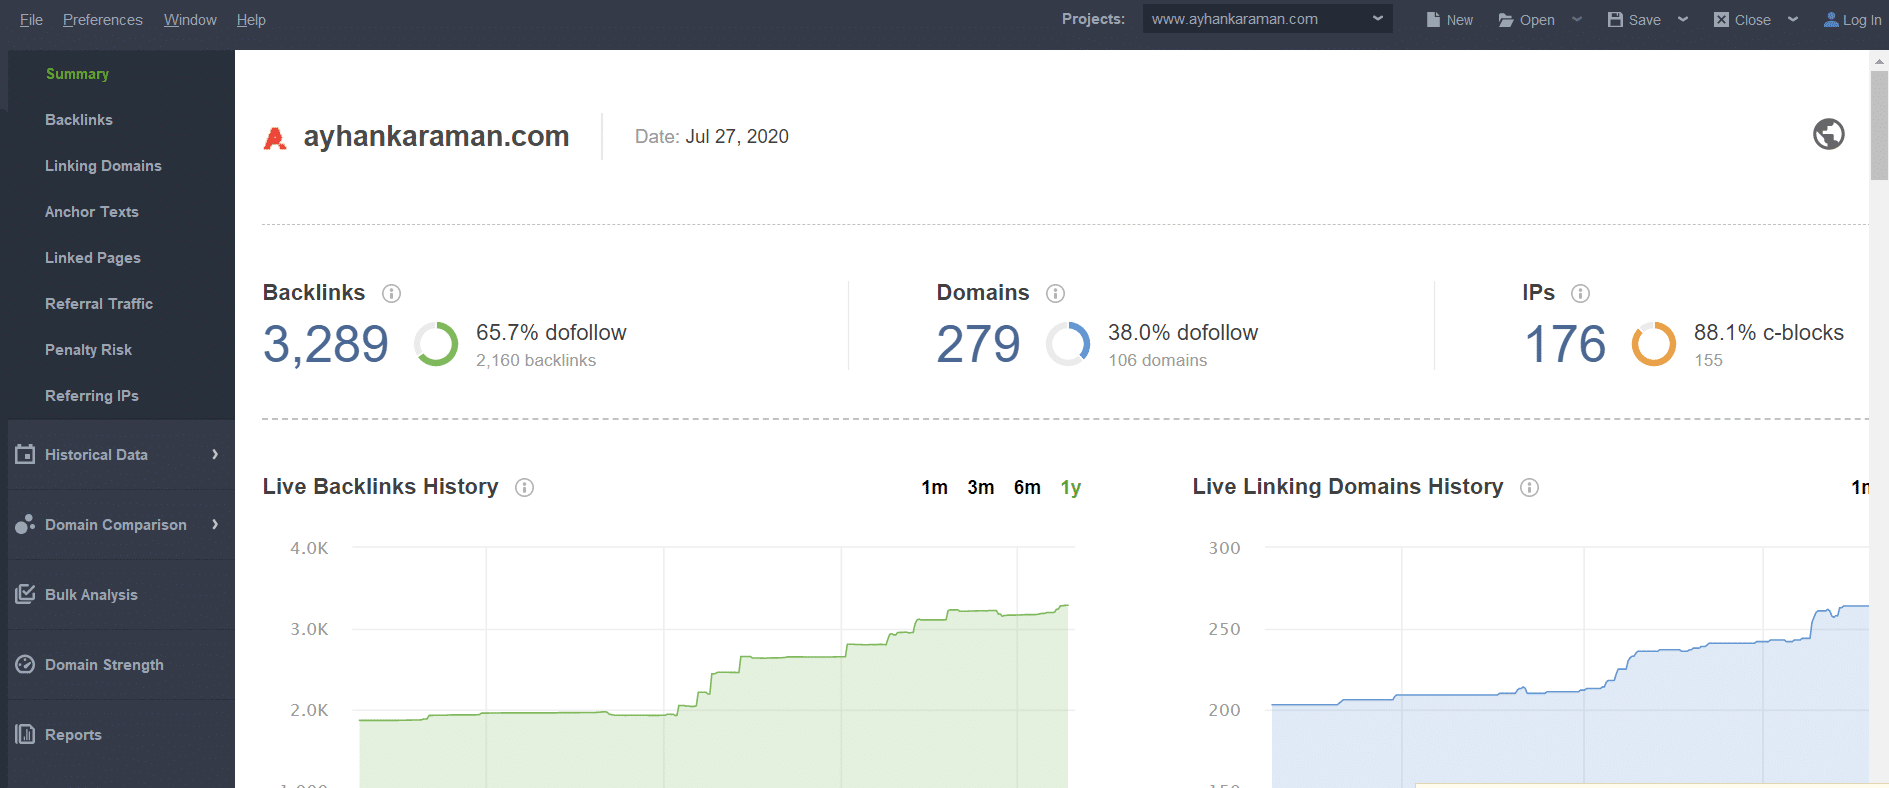Screen dimensions: 1889x788
Task: Set backlinks history range to 1m
Action: (x=935, y=487)
